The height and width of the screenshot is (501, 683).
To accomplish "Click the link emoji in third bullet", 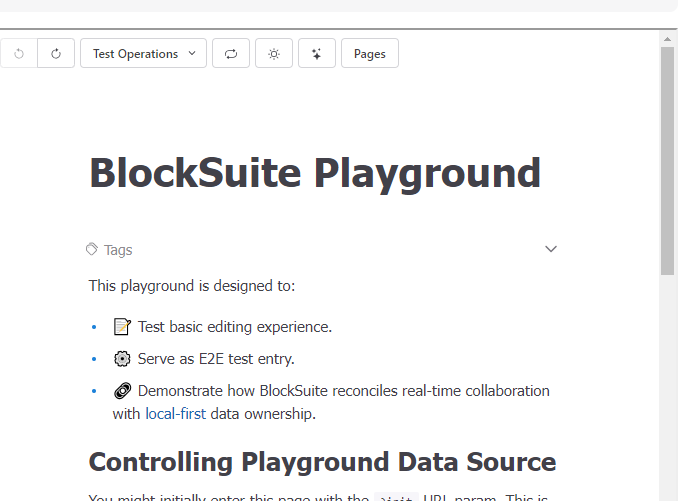I will [122, 391].
